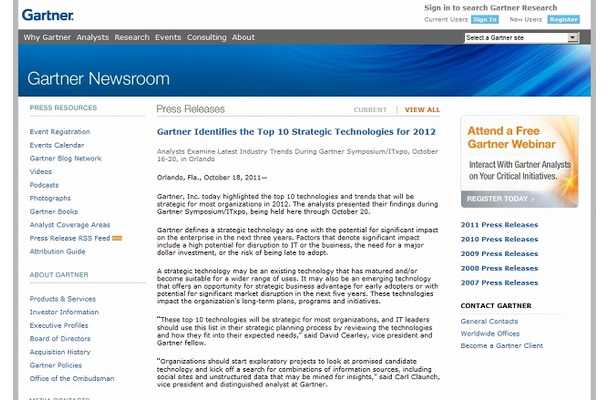The width and height of the screenshot is (610, 400).
Task: Click the Register button for new users
Action: pyautogui.click(x=563, y=19)
